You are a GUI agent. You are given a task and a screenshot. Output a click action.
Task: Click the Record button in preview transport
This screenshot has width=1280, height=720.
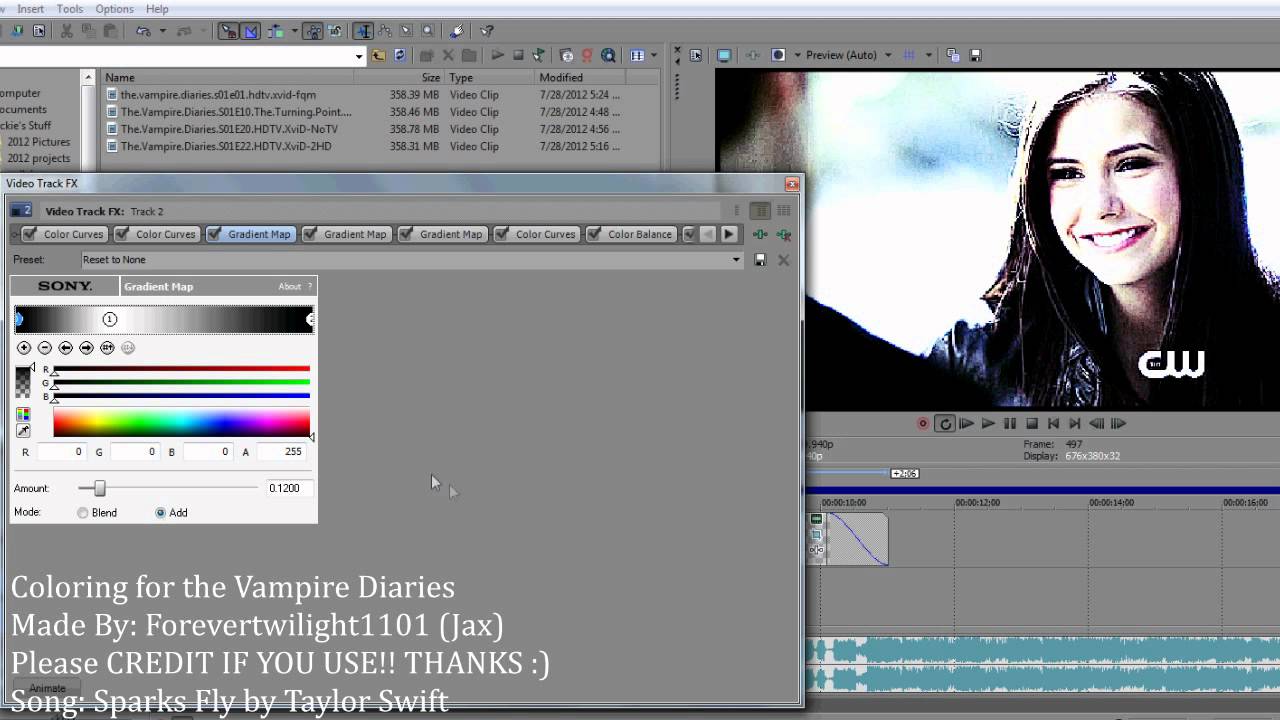pyautogui.click(x=923, y=424)
